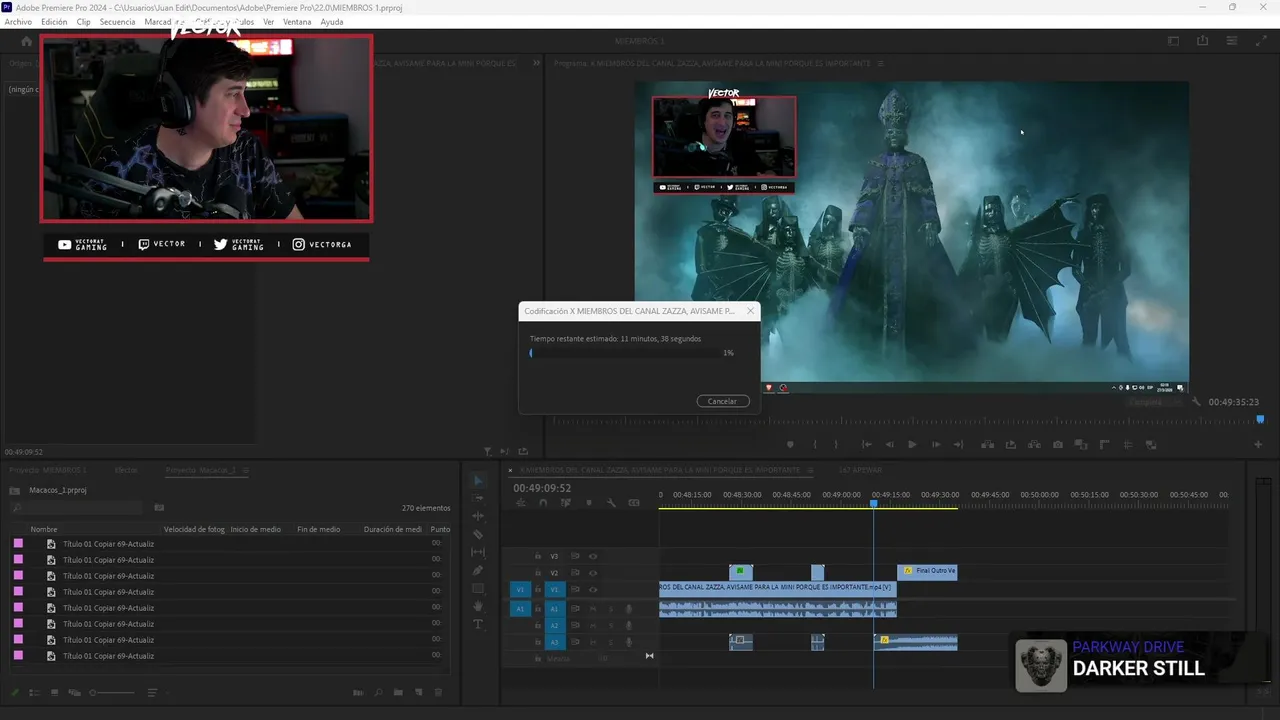Screen dimensions: 1280x720
Task: Click the New Item icon in Project panel
Action: click(x=418, y=692)
